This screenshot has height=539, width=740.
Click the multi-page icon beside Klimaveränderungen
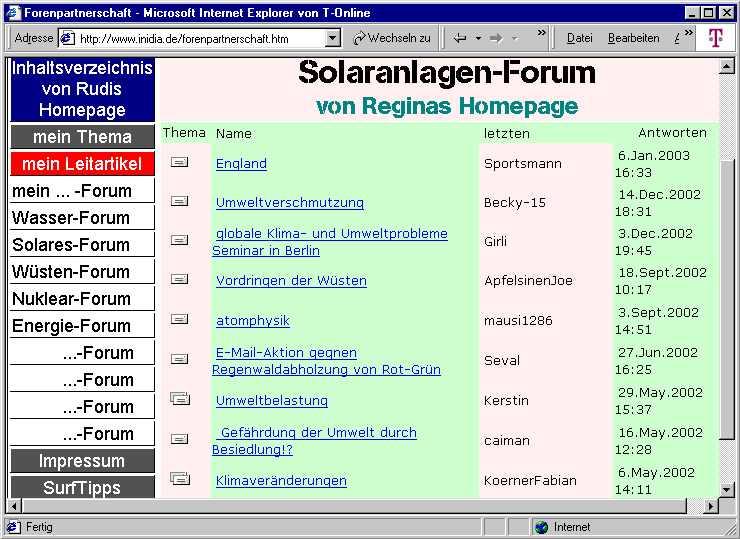point(180,479)
